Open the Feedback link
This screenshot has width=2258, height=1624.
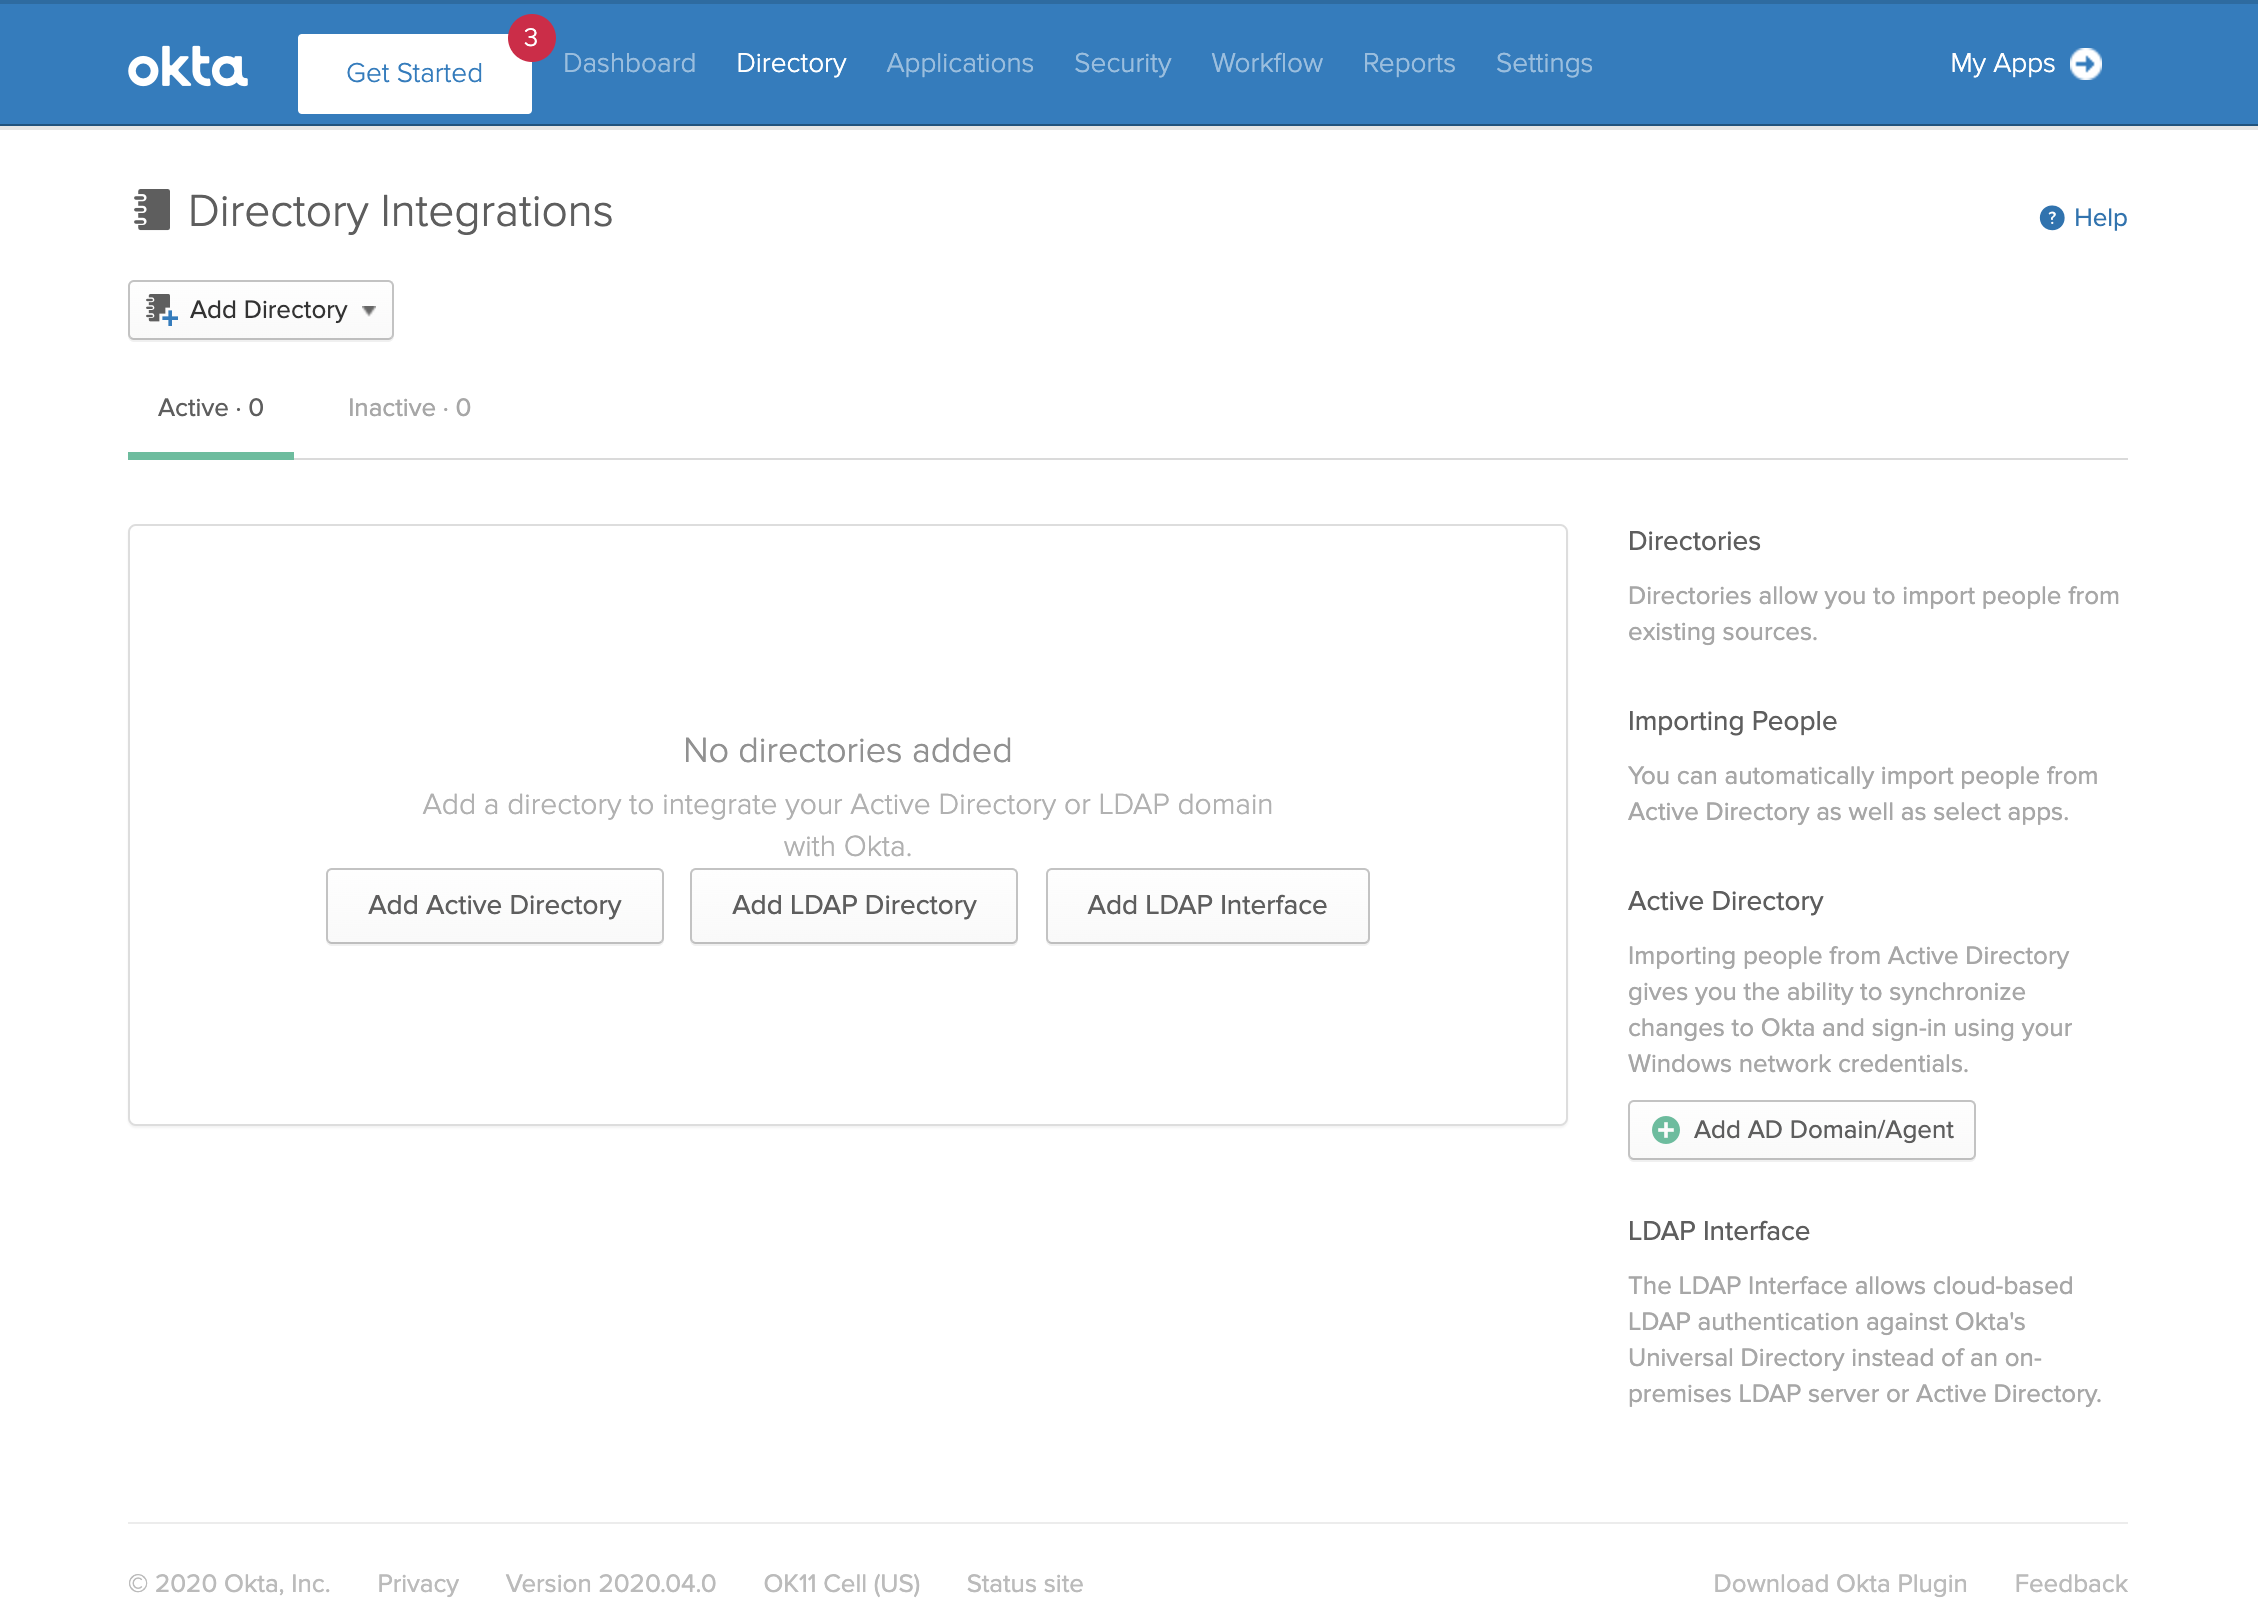tap(2071, 1583)
